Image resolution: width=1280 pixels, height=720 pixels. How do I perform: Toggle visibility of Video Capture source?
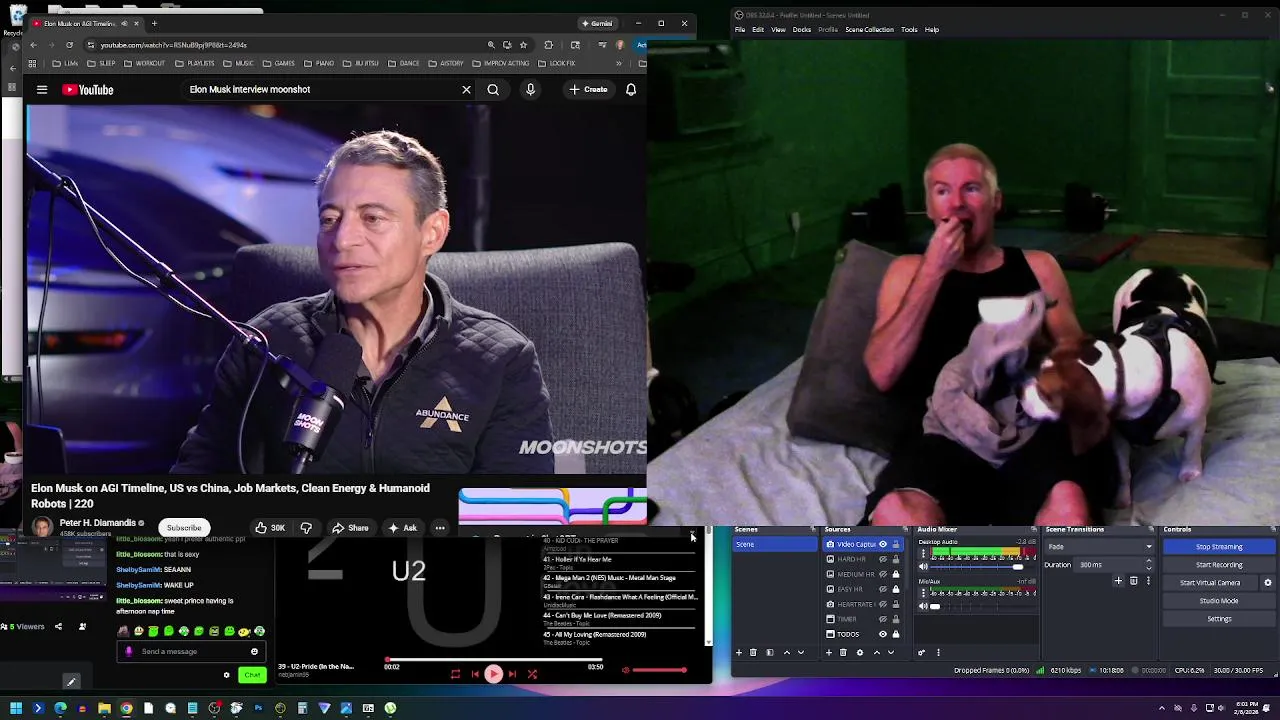click(883, 544)
